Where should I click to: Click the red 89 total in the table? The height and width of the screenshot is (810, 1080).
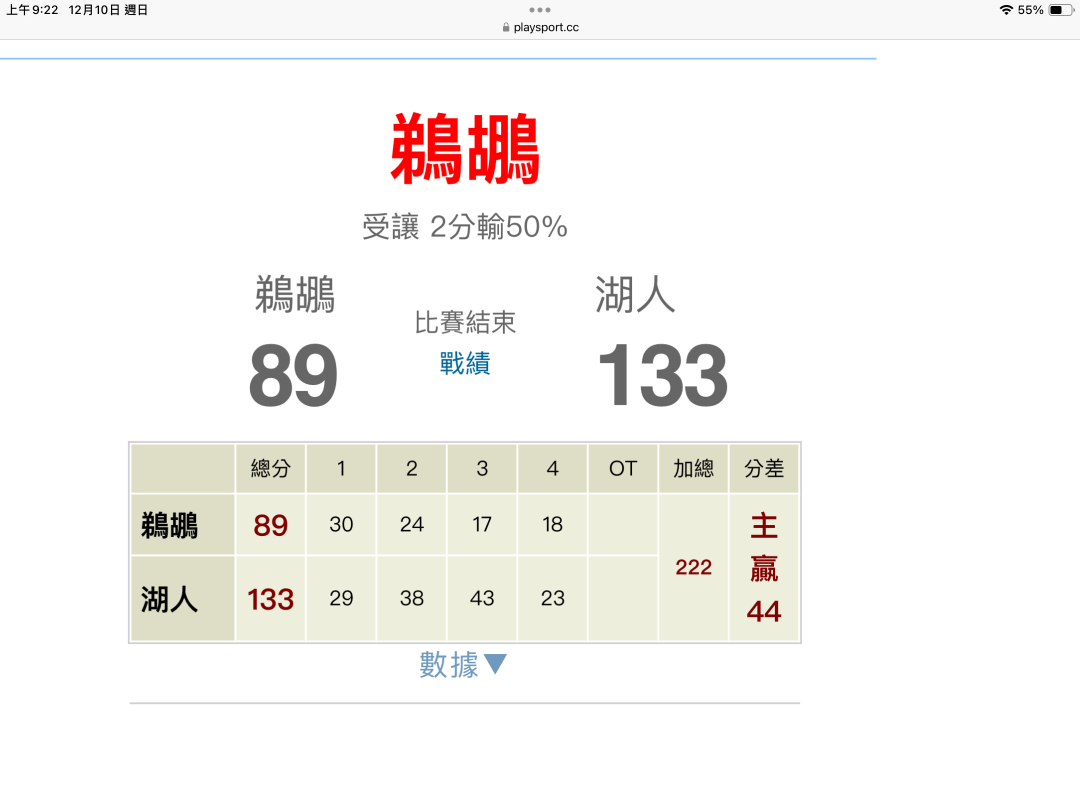click(271, 525)
